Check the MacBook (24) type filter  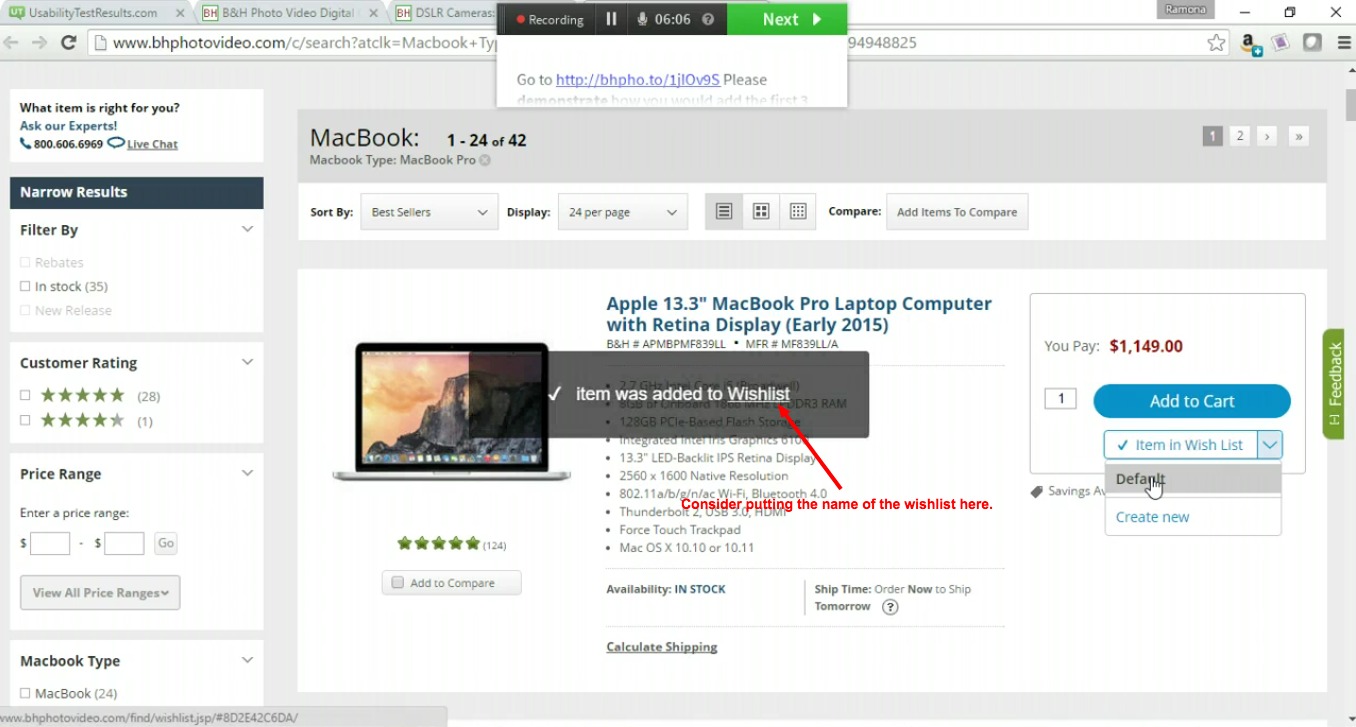pyautogui.click(x=25, y=694)
